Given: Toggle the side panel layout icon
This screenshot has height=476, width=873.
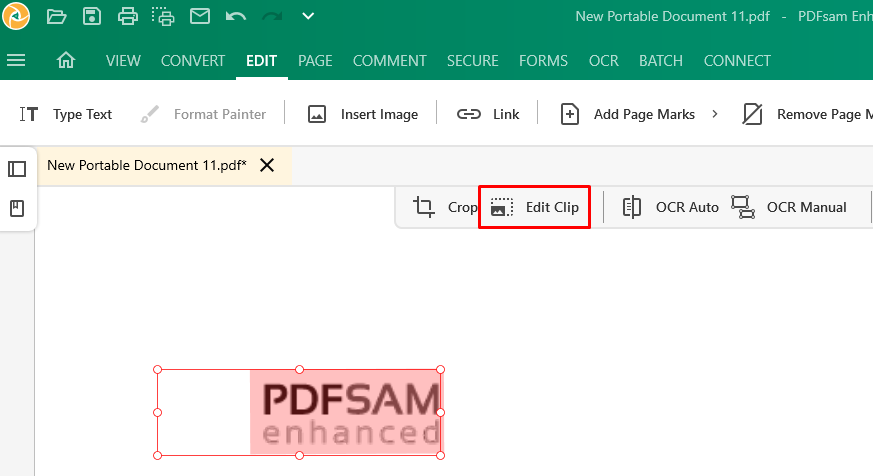Looking at the screenshot, I should coord(17,169).
